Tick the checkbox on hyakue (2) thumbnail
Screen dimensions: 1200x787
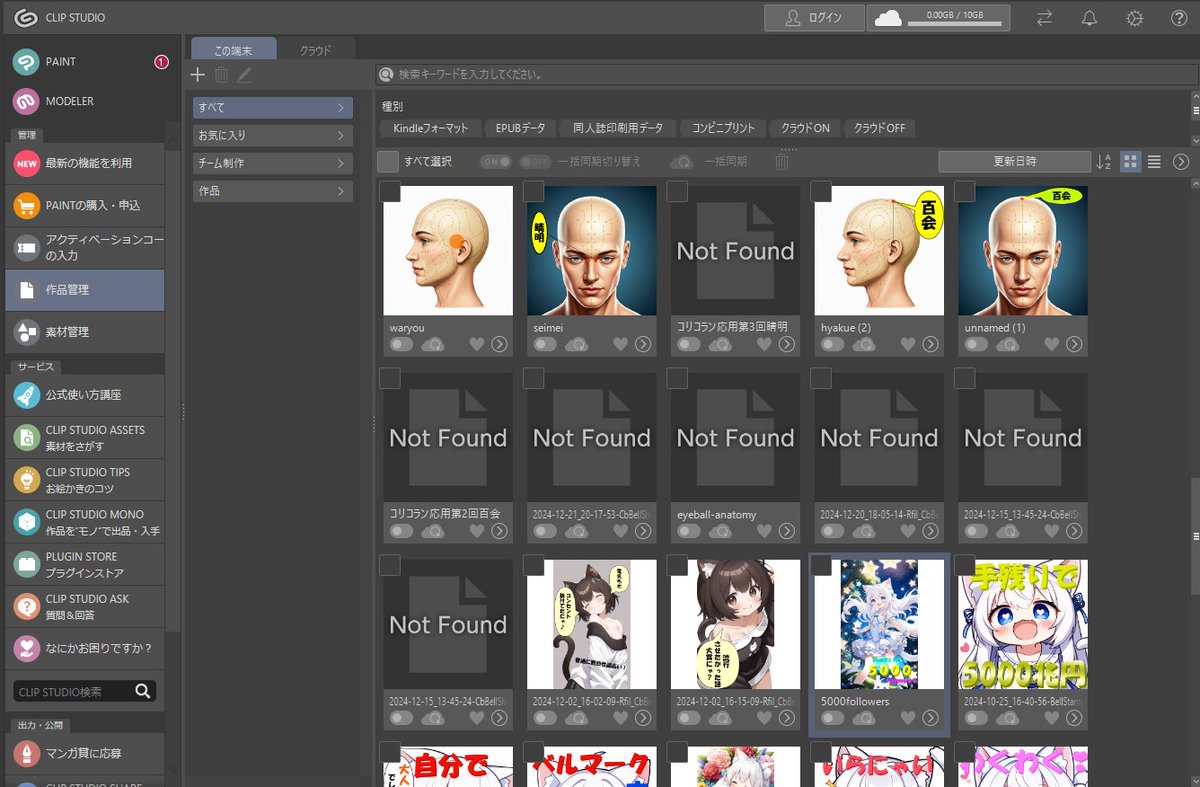pyautogui.click(x=821, y=191)
